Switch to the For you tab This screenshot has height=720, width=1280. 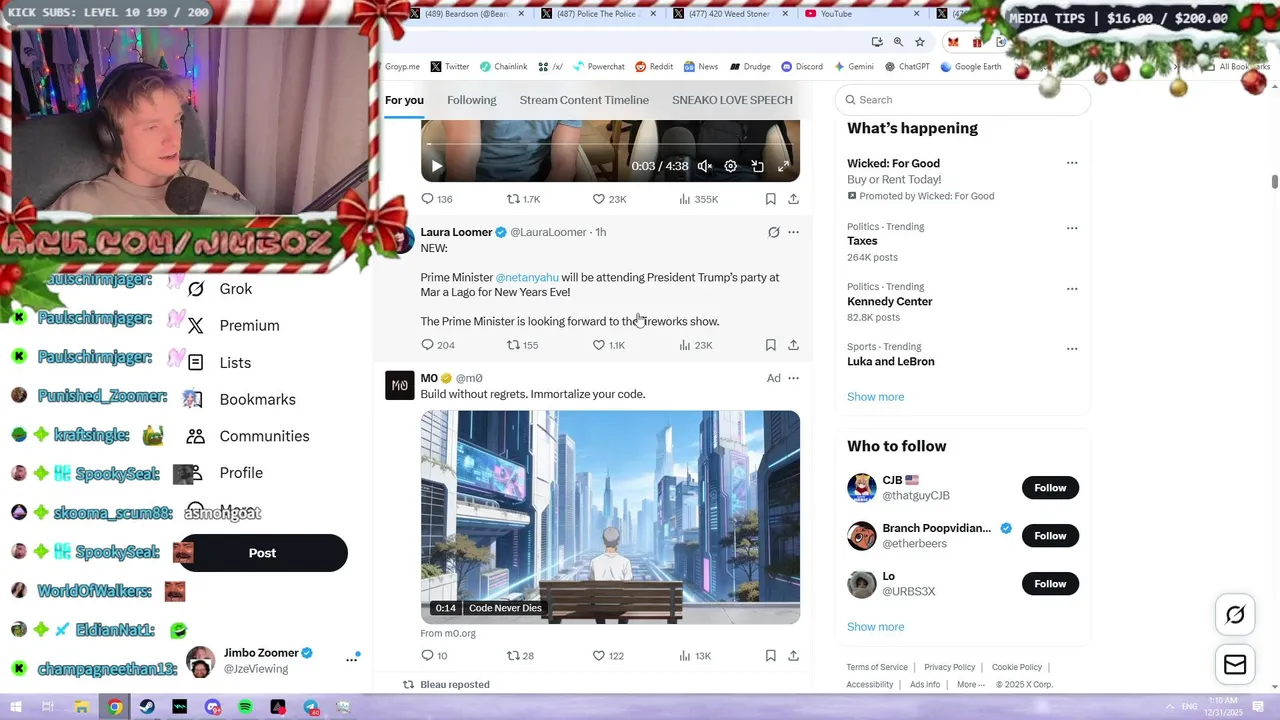(x=404, y=100)
